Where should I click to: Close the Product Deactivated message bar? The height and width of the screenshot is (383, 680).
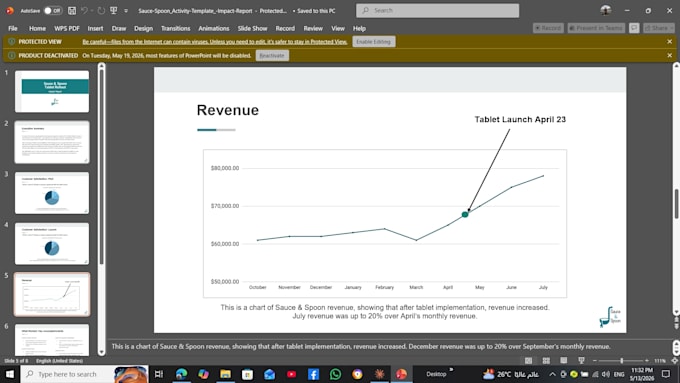[x=670, y=56]
